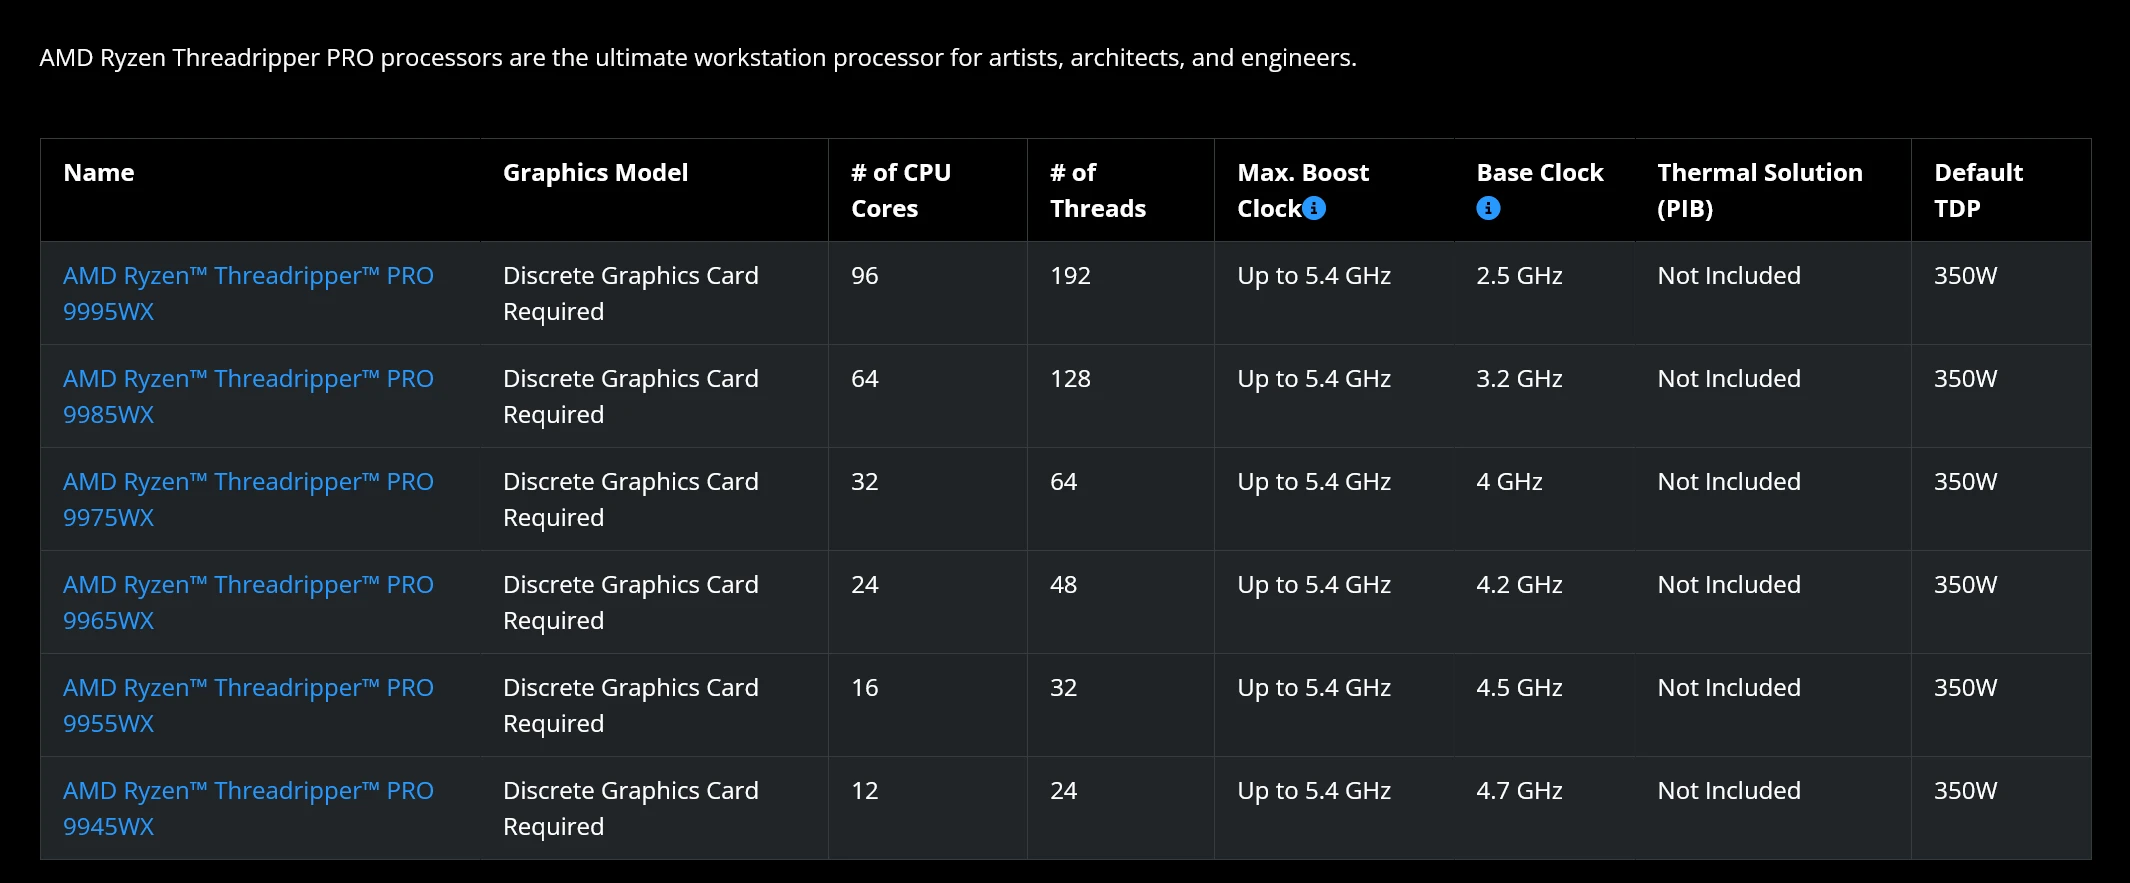Screen dimensions: 2130x883
Task: Select the 2.5 GHz base clock cell
Action: click(1518, 276)
